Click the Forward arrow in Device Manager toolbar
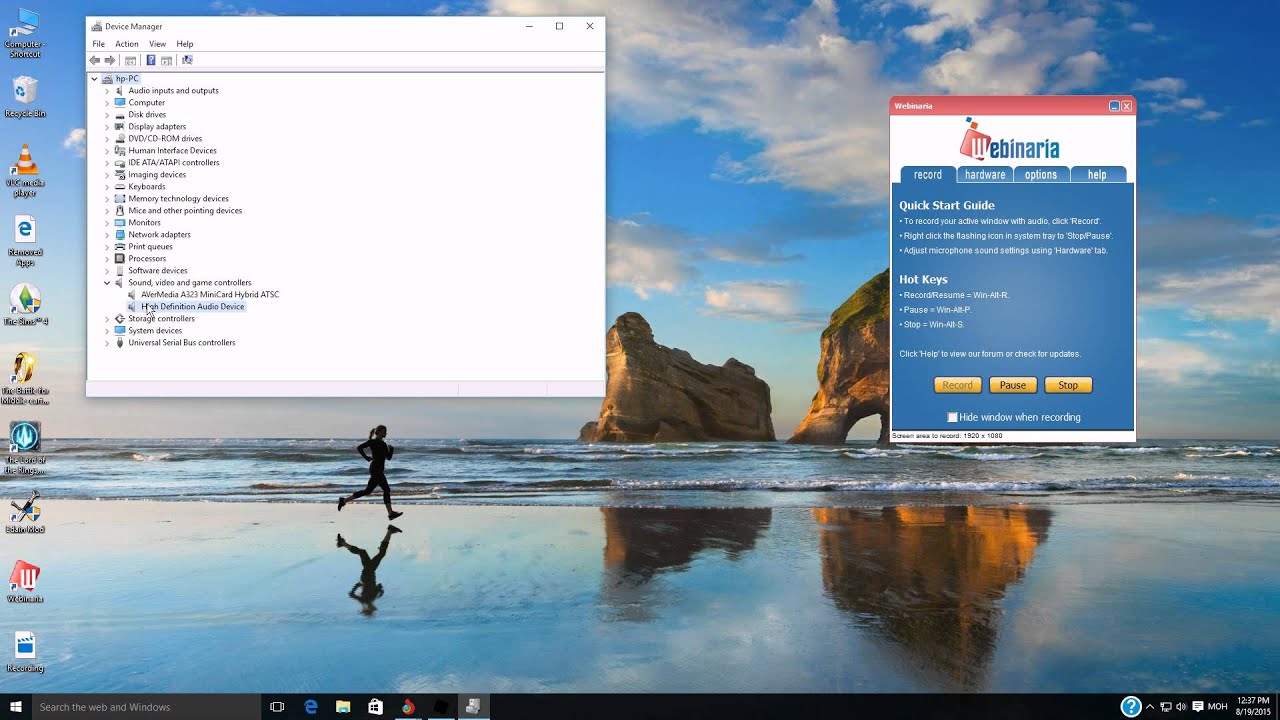Screen dimensions: 1280x720 [110, 60]
